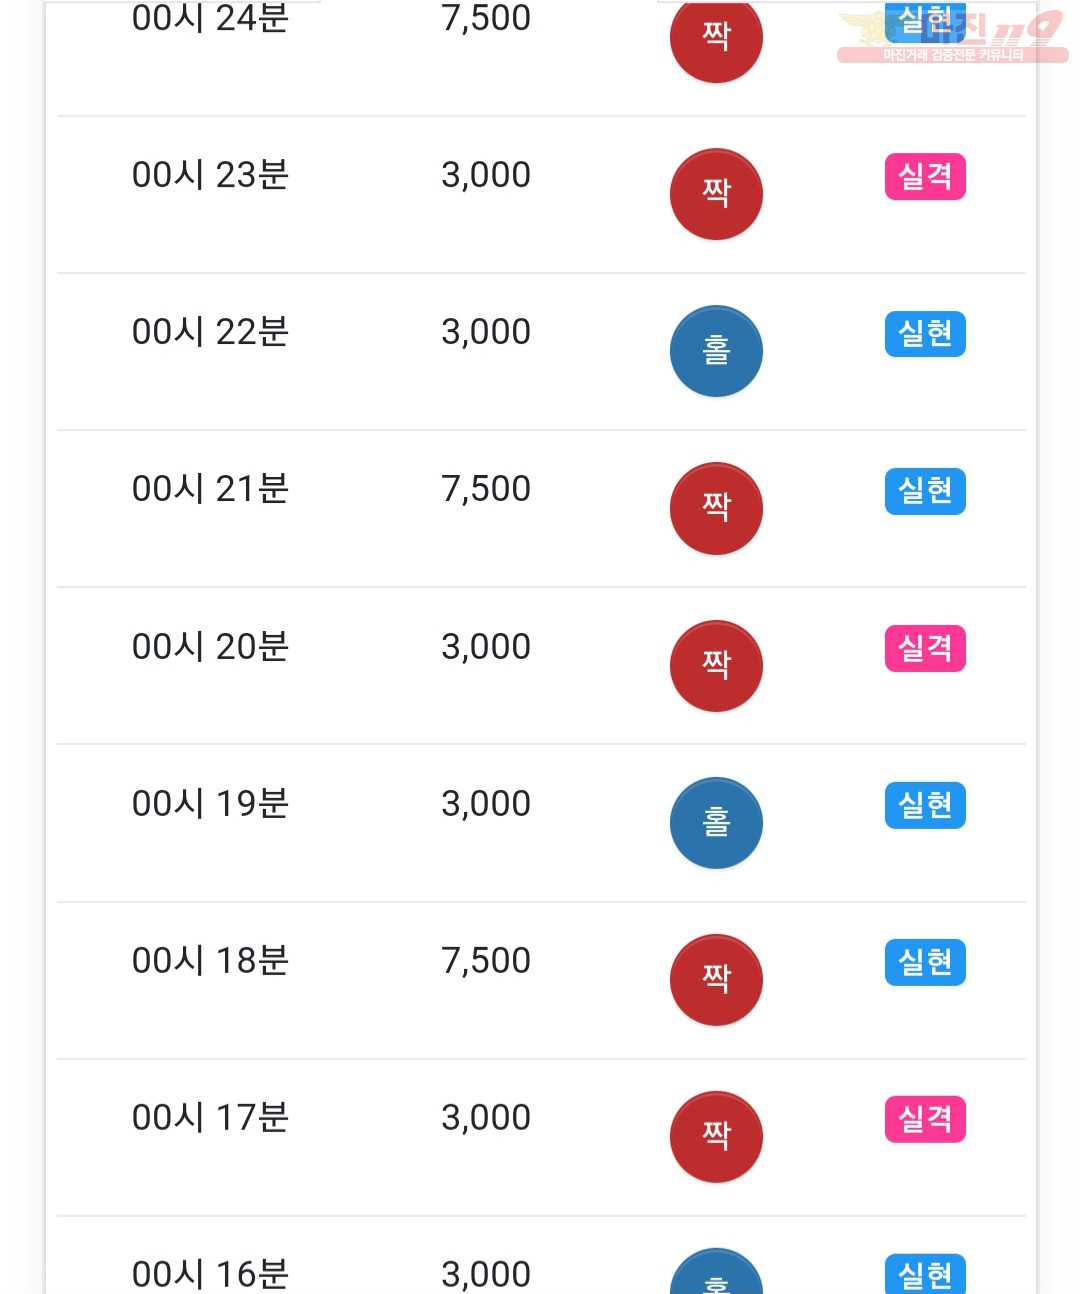Click the red 짝 circle for 00시 24분
This screenshot has height=1294, width=1080.
[716, 37]
